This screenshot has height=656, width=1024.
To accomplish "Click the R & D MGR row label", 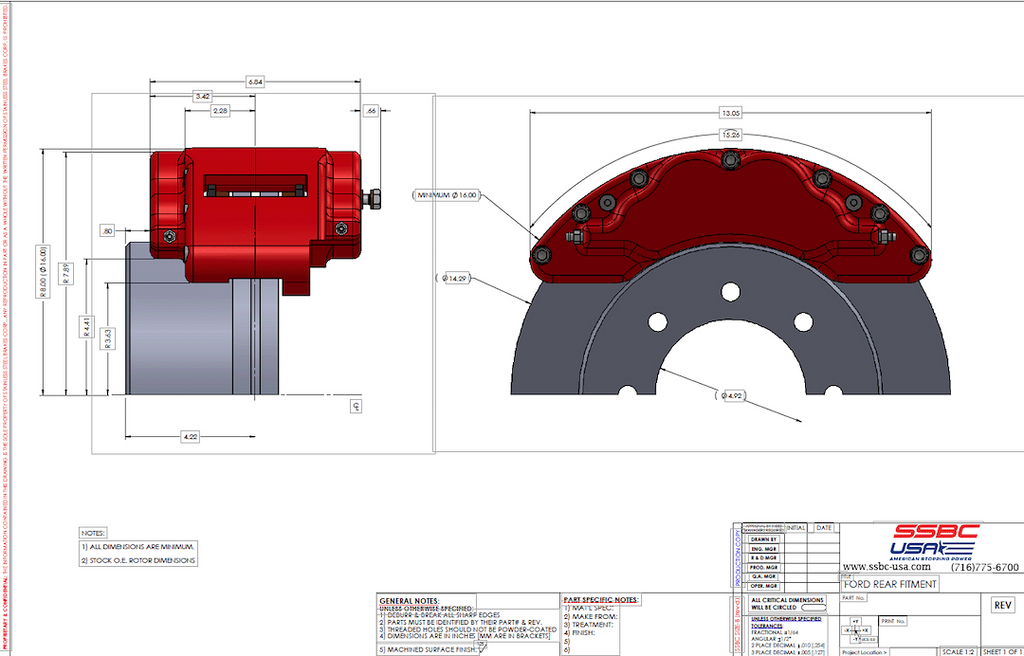I will click(763, 558).
